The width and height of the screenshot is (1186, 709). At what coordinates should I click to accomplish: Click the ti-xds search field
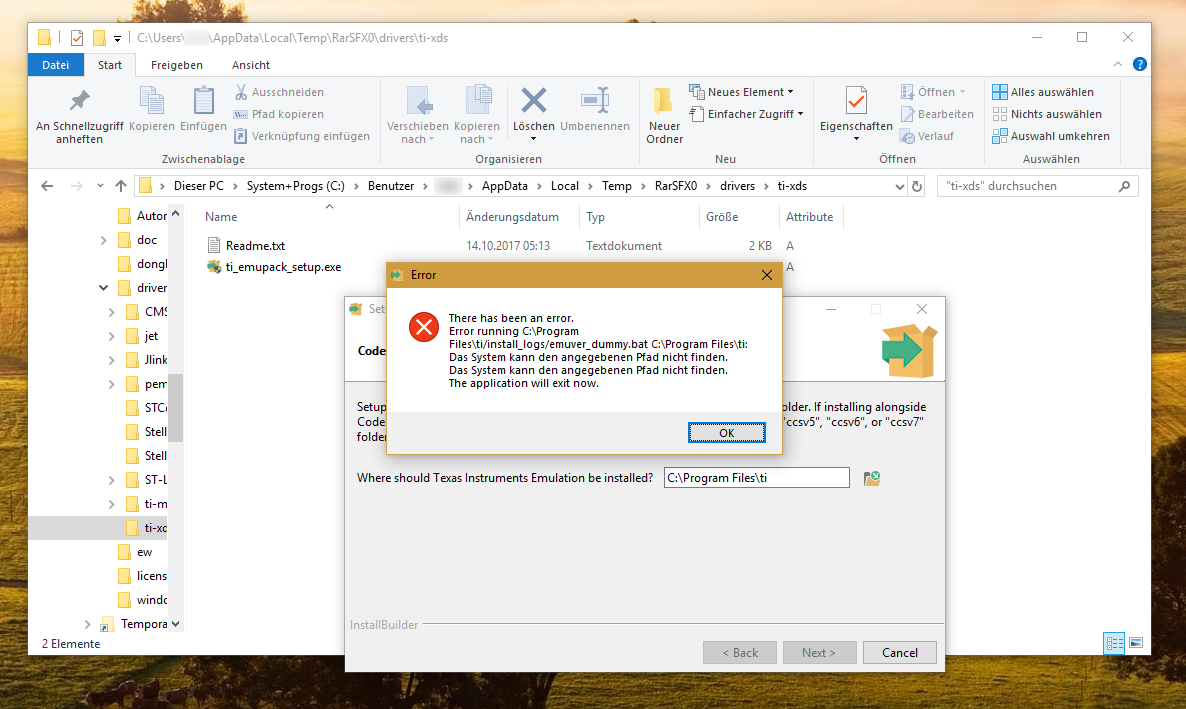click(x=1037, y=186)
